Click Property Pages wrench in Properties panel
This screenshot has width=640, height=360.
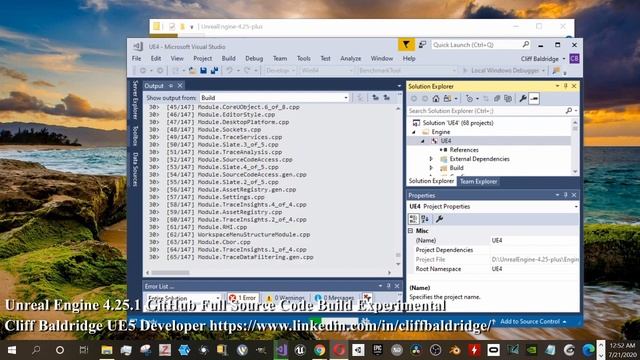point(439,219)
